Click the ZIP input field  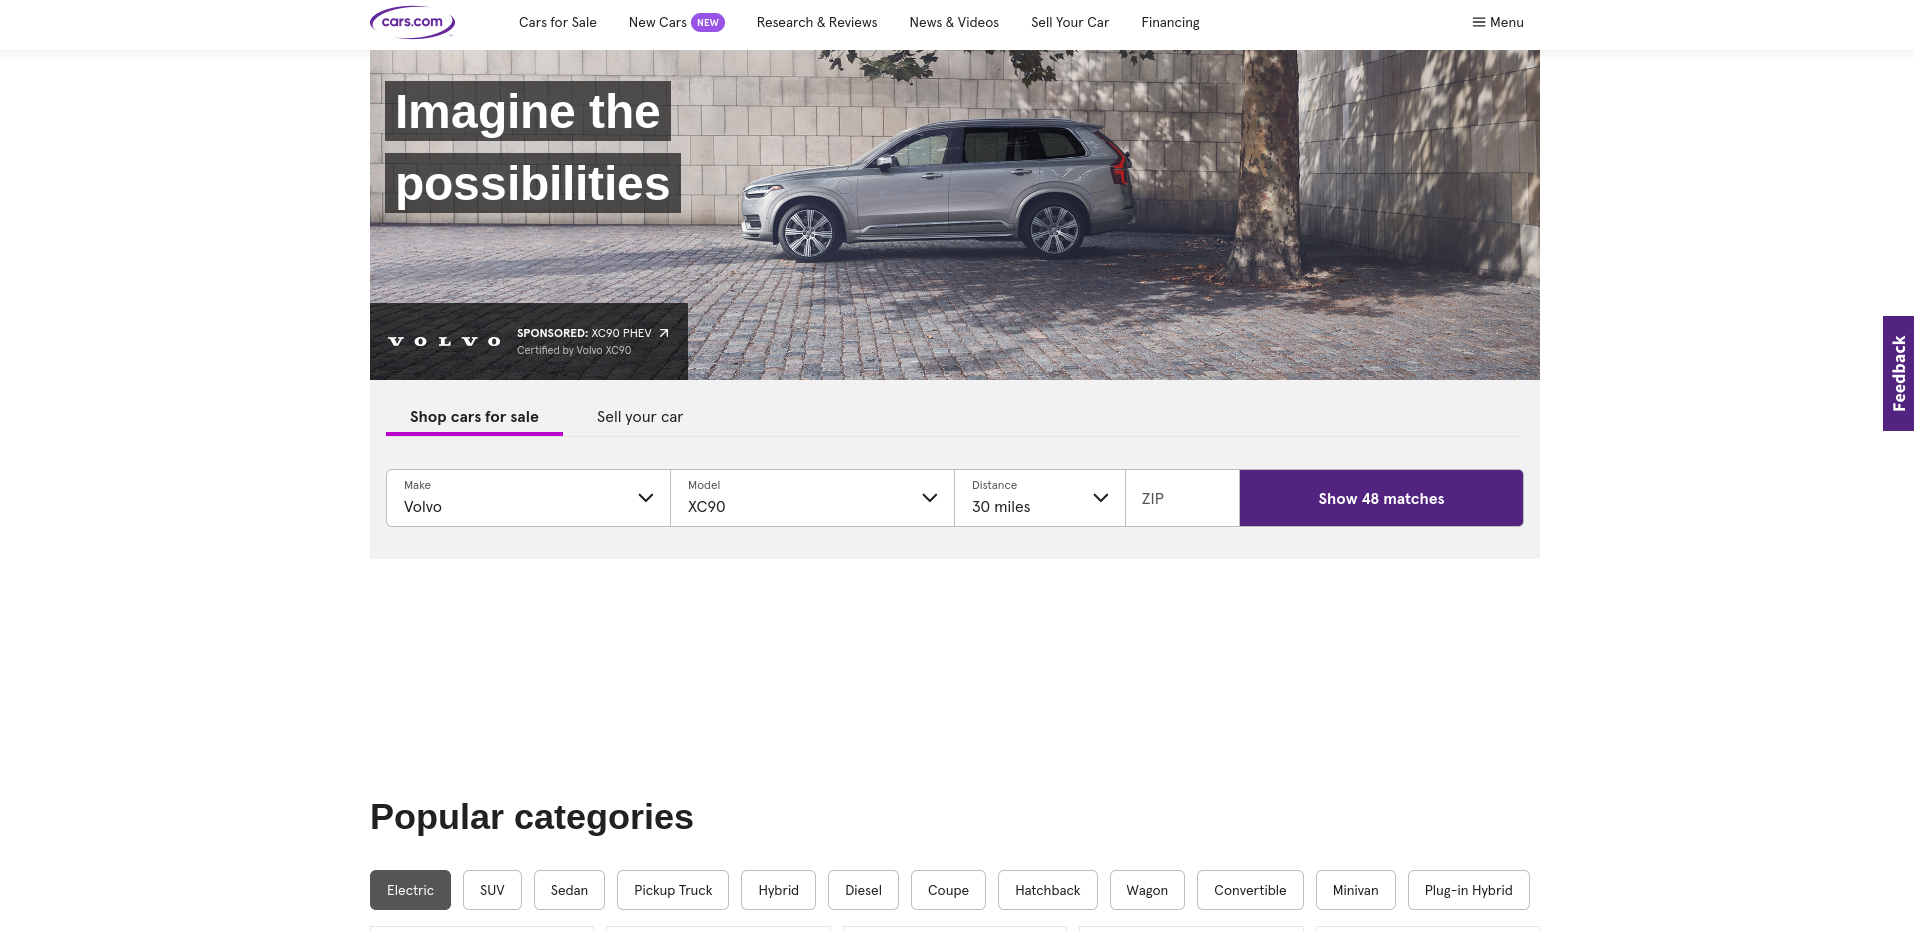pyautogui.click(x=1182, y=498)
